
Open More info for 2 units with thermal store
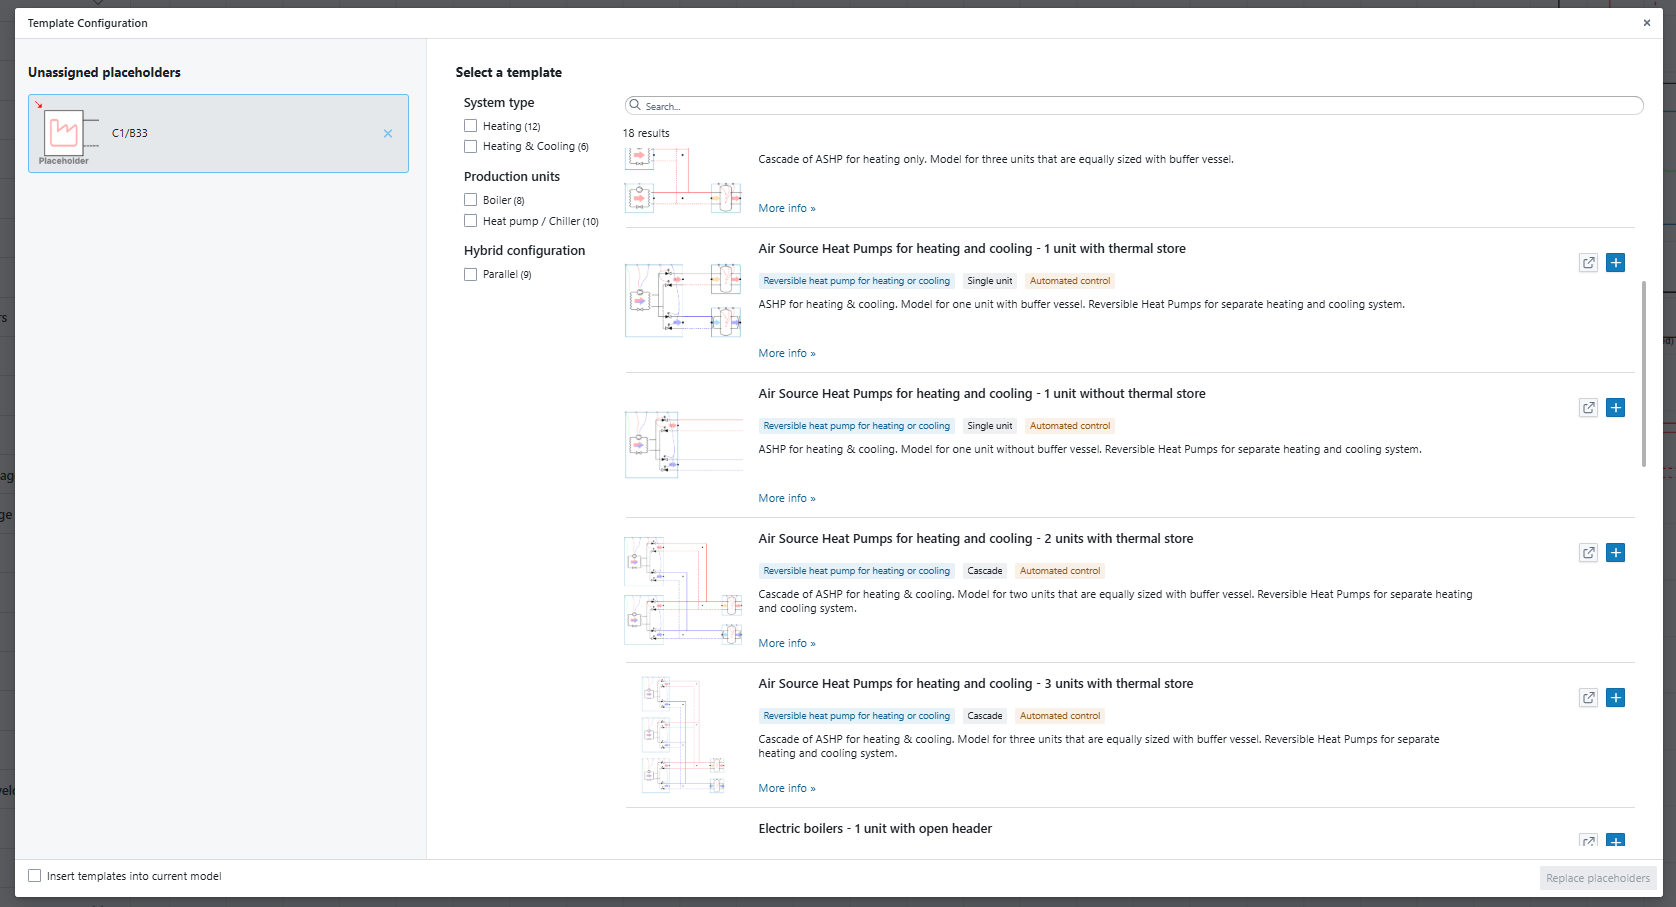[786, 643]
